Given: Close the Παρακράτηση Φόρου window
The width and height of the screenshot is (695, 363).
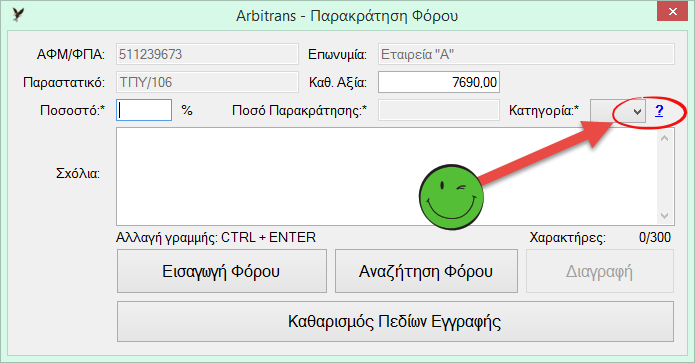Looking at the screenshot, I should (672, 12).
